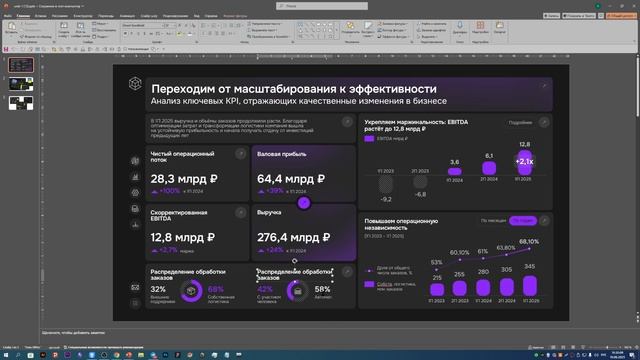Screen dimensions: 640x360
Task: Click the Designer add-in grid icon
Action: (x=480, y=25)
